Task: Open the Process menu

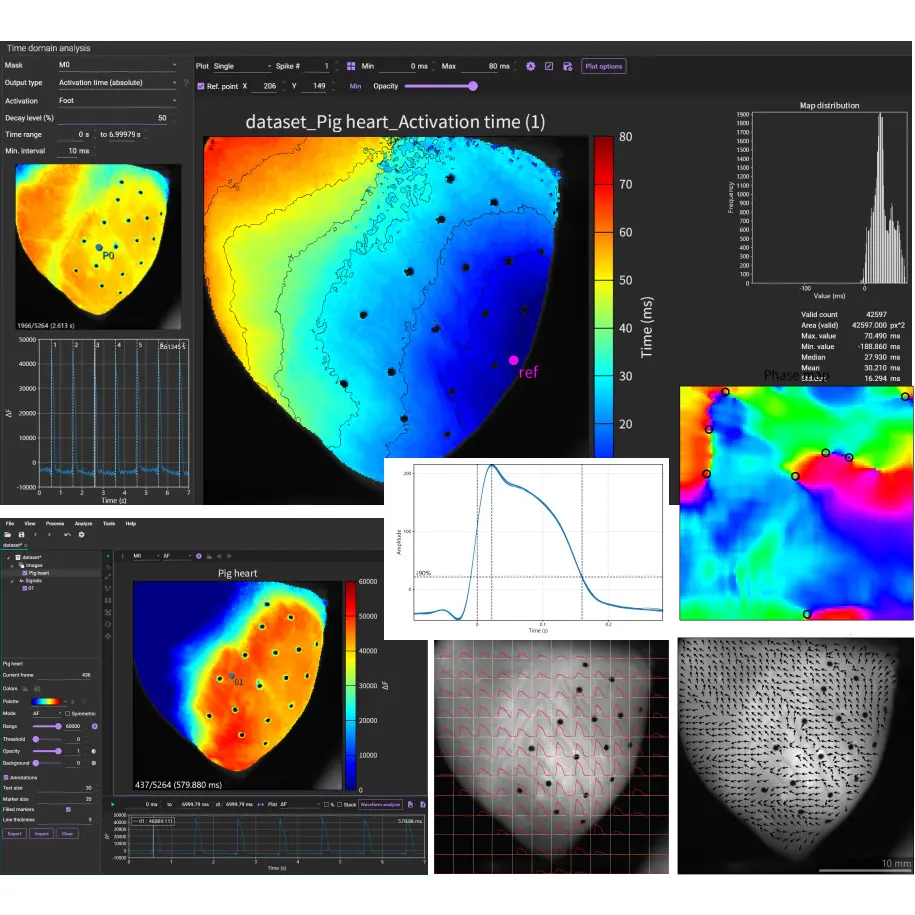Action: point(55,523)
